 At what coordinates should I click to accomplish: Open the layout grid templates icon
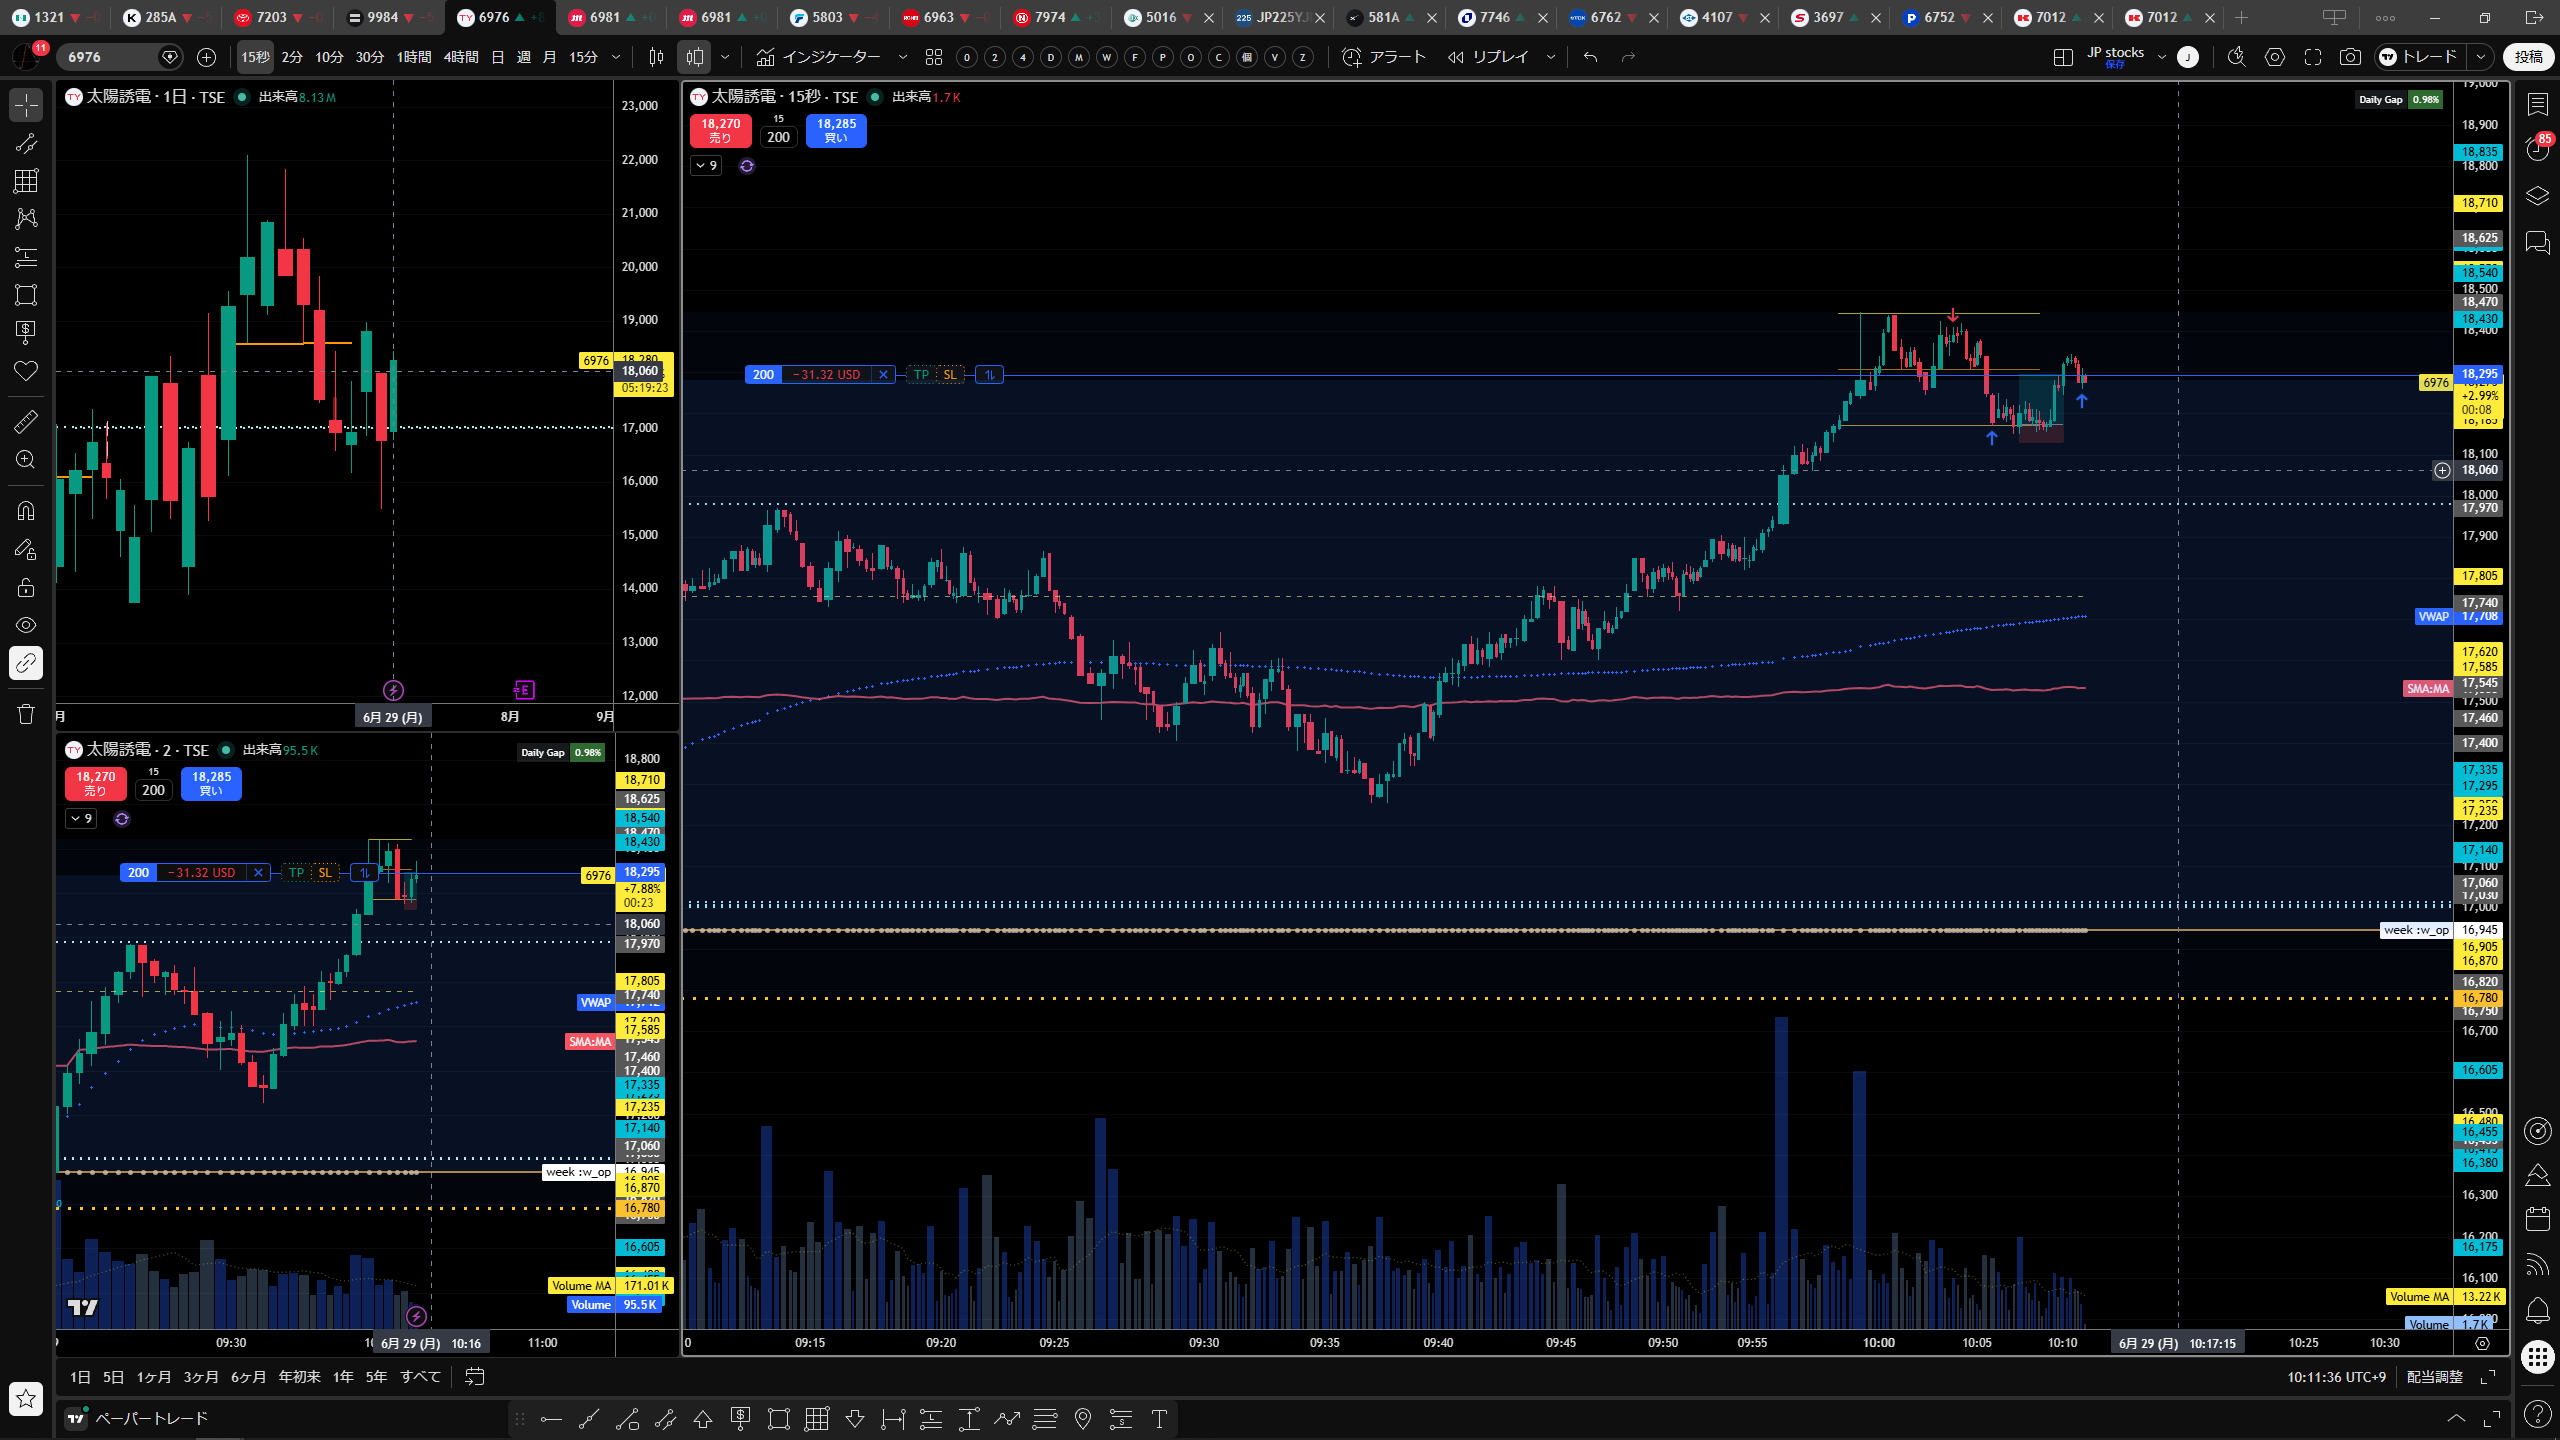point(934,57)
